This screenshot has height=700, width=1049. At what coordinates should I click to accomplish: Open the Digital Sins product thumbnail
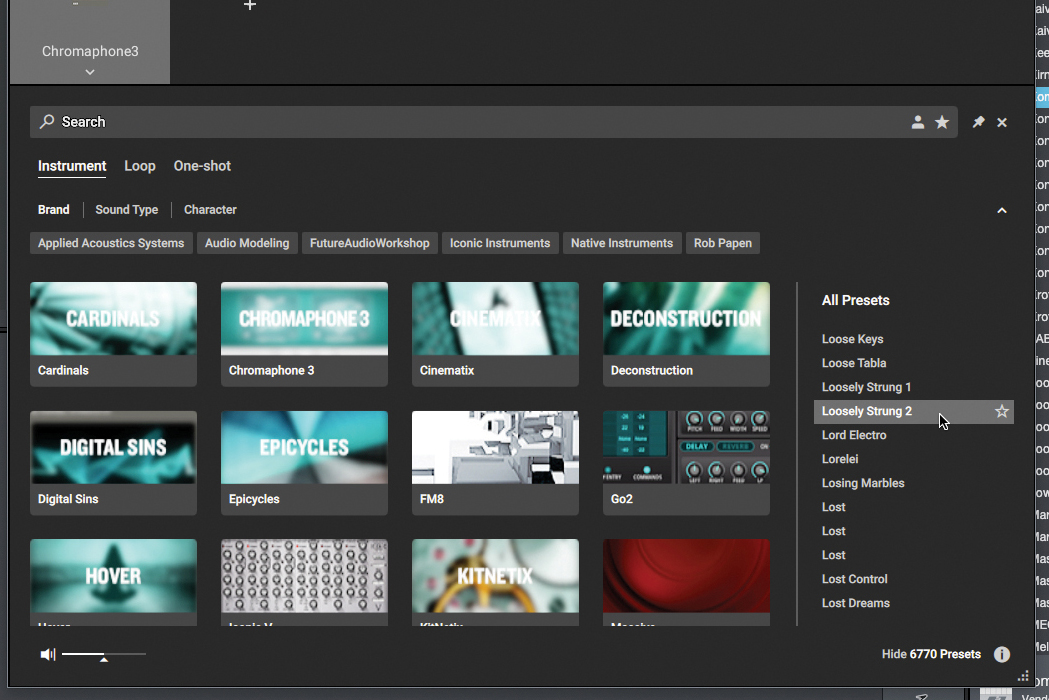113,462
